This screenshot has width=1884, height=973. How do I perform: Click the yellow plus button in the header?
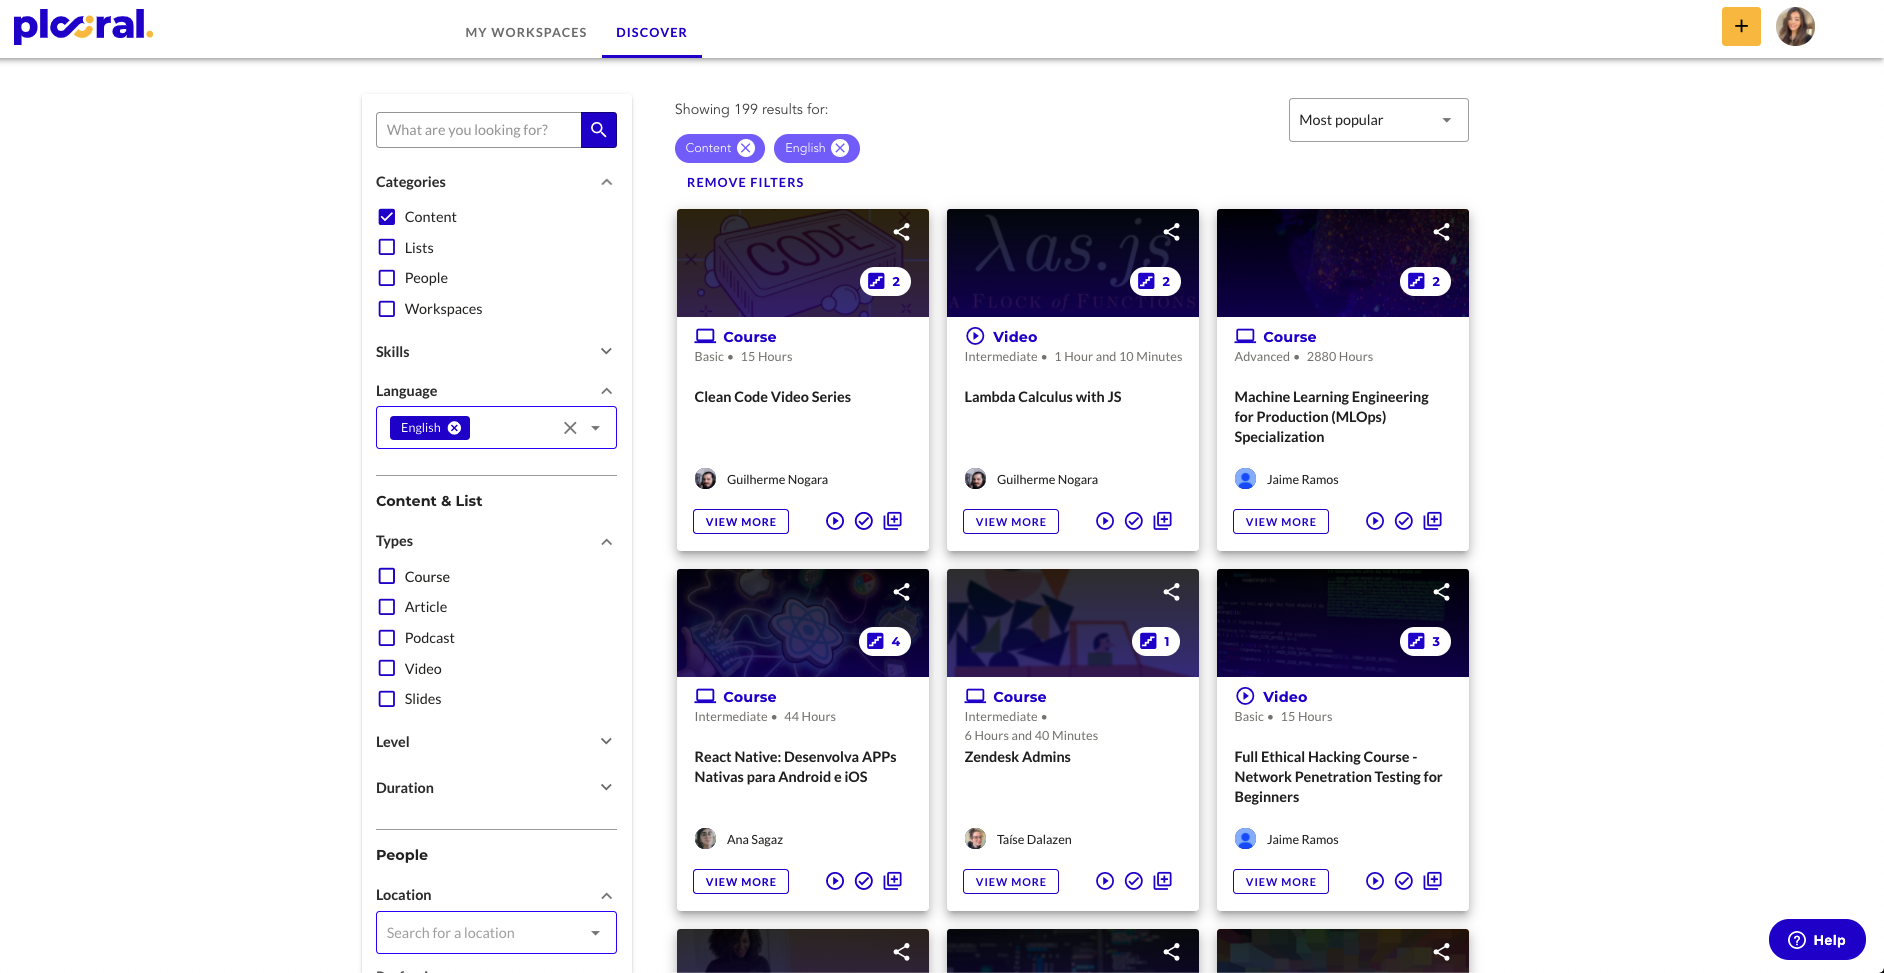point(1741,26)
